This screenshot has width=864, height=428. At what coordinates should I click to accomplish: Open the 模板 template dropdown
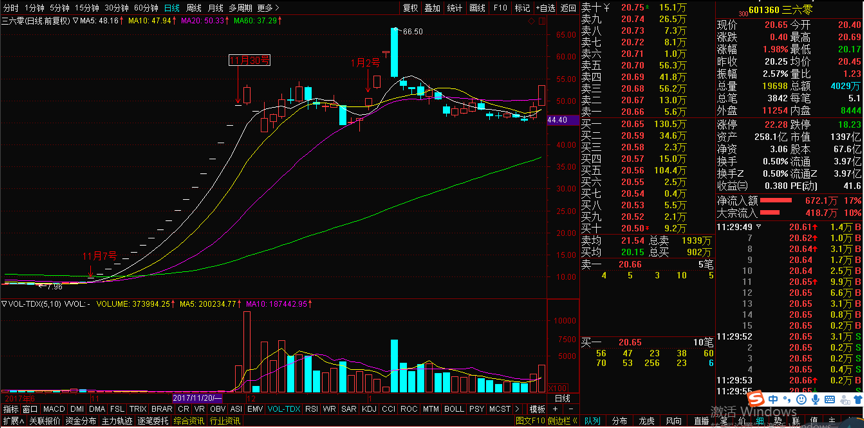click(537, 409)
